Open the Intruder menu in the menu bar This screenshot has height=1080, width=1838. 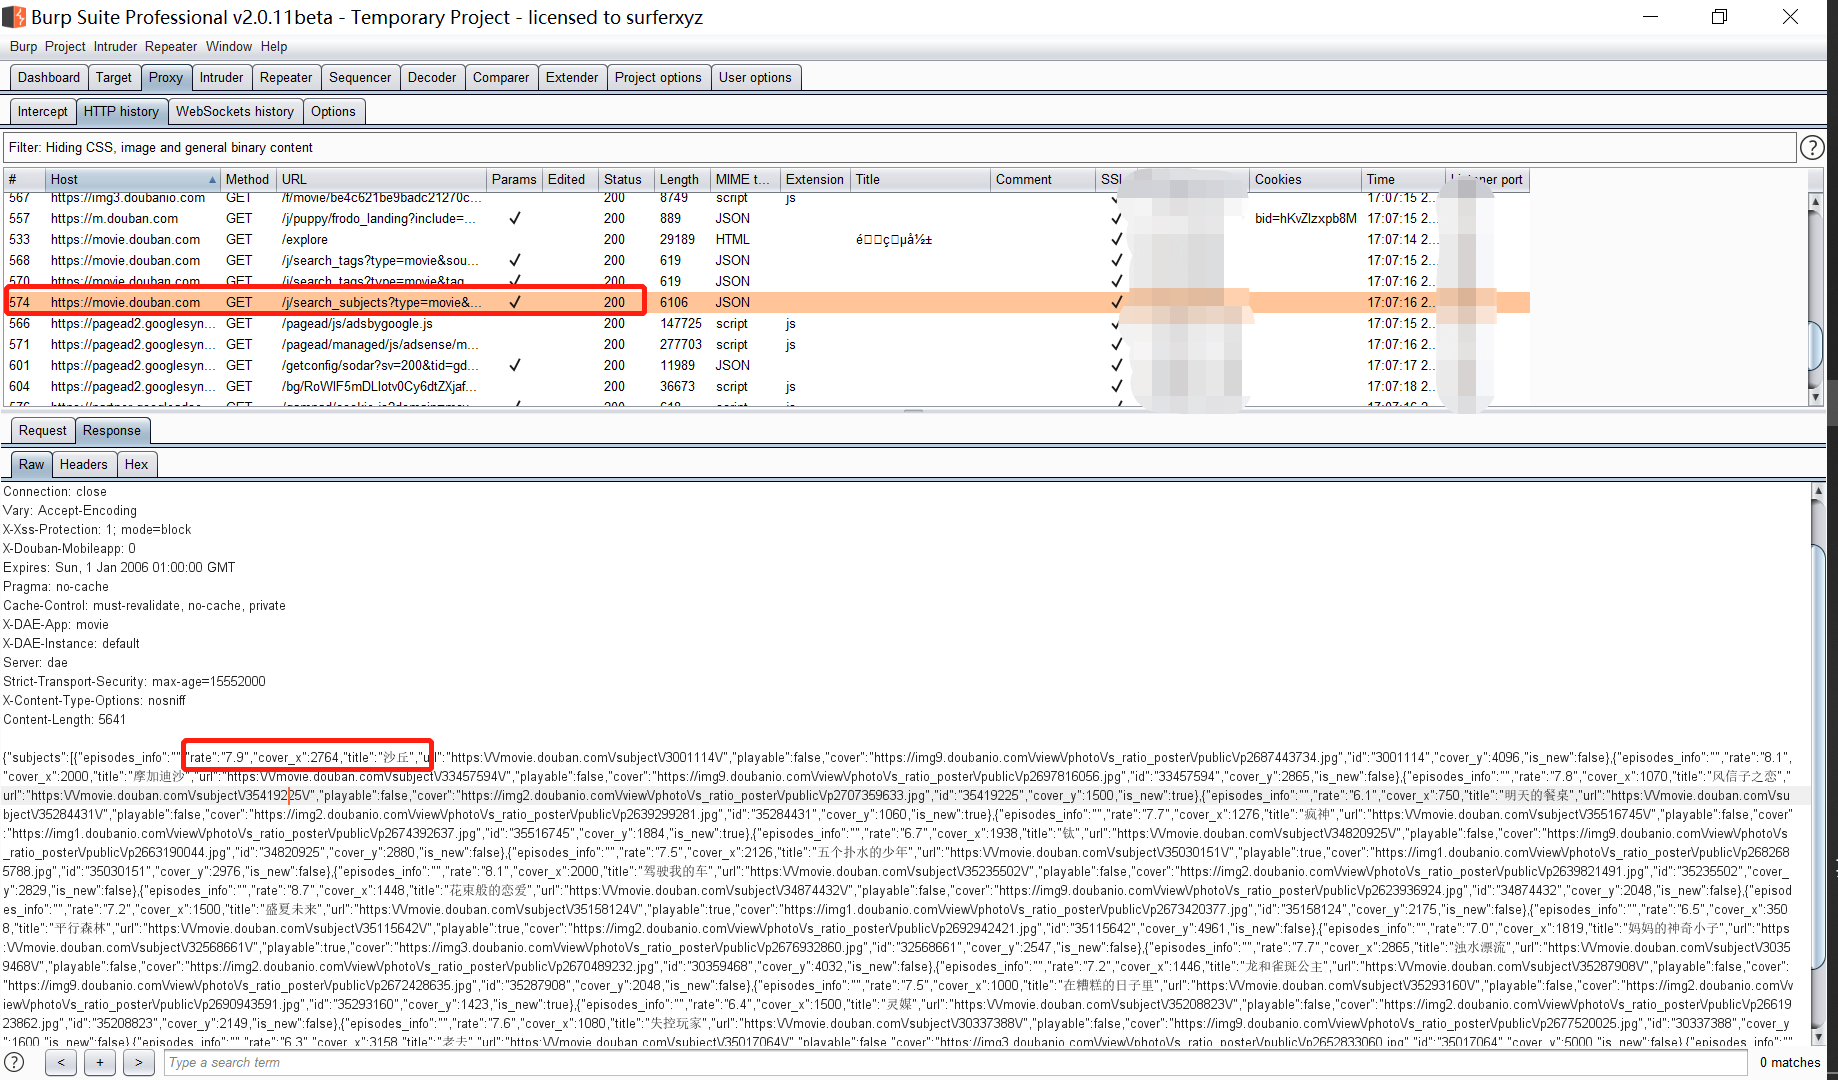[115, 46]
